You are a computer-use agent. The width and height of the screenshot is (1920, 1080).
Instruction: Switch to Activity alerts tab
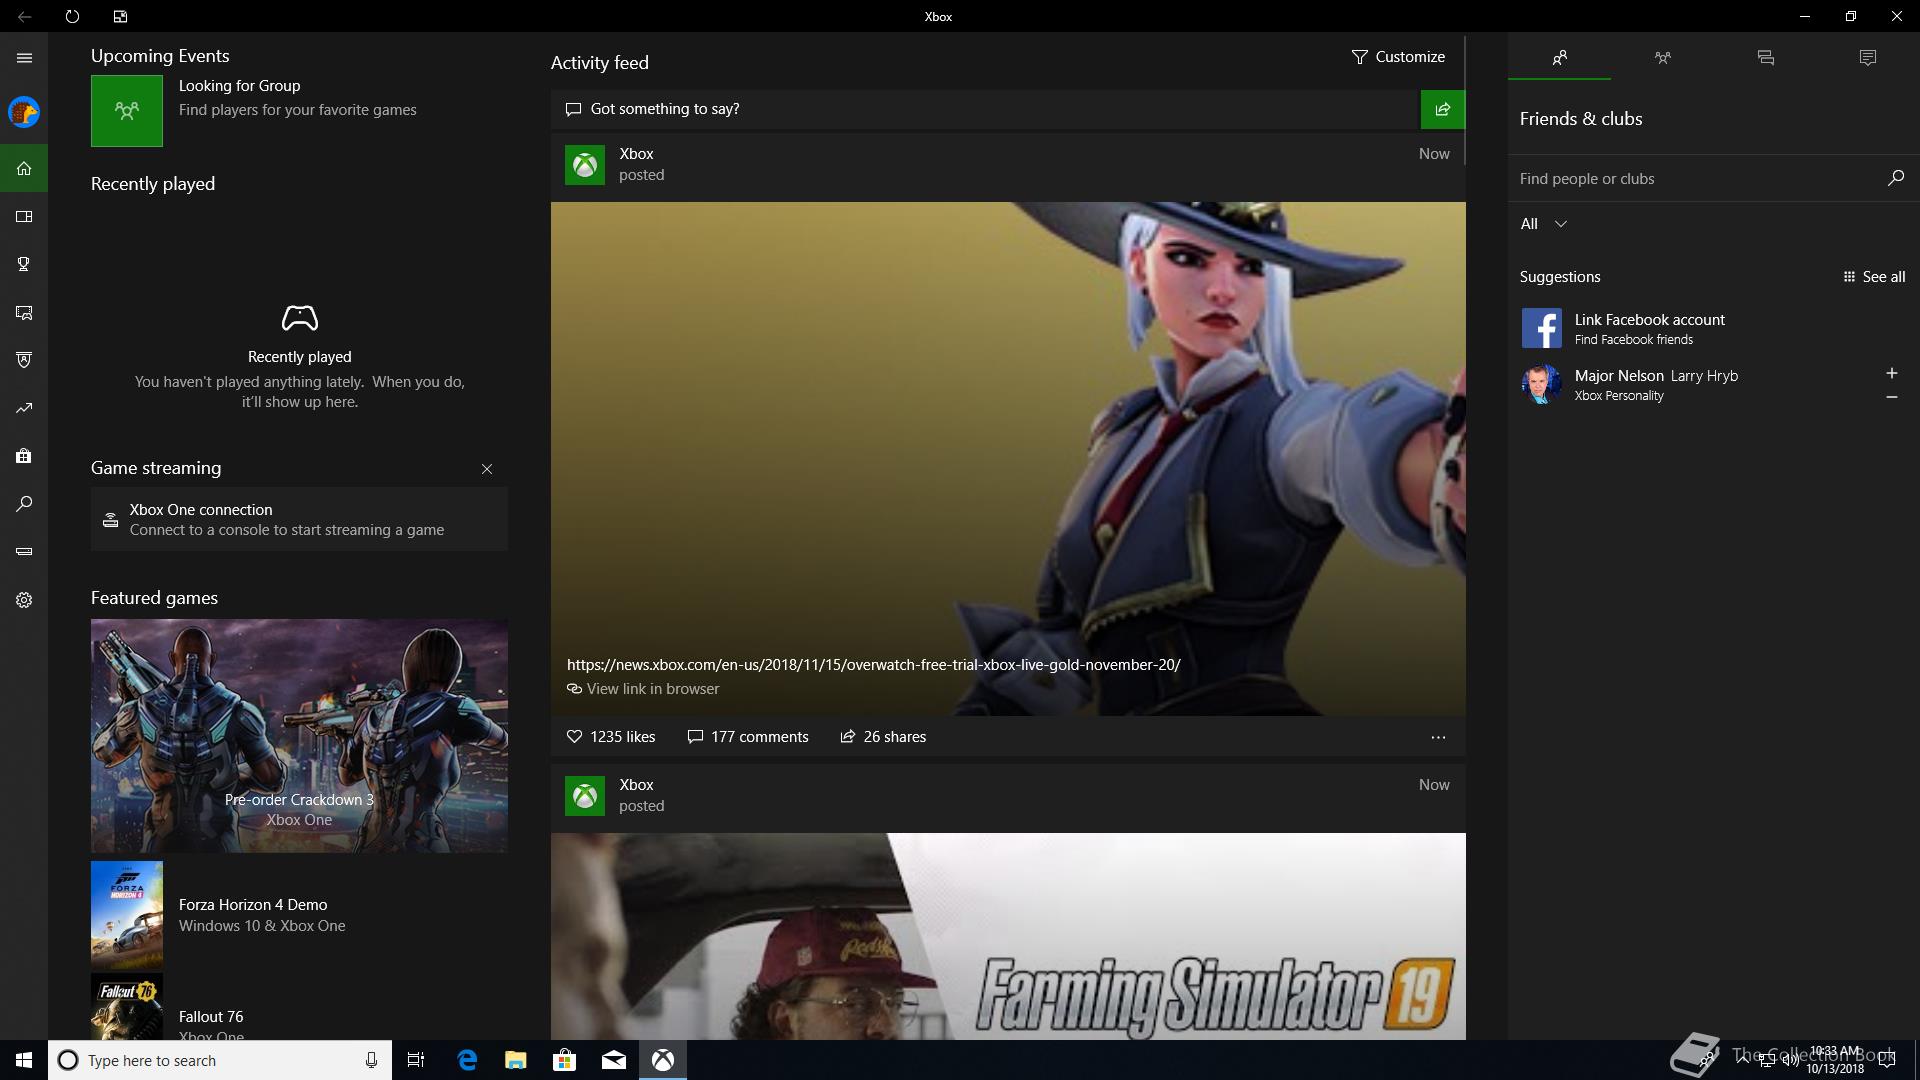click(1867, 57)
